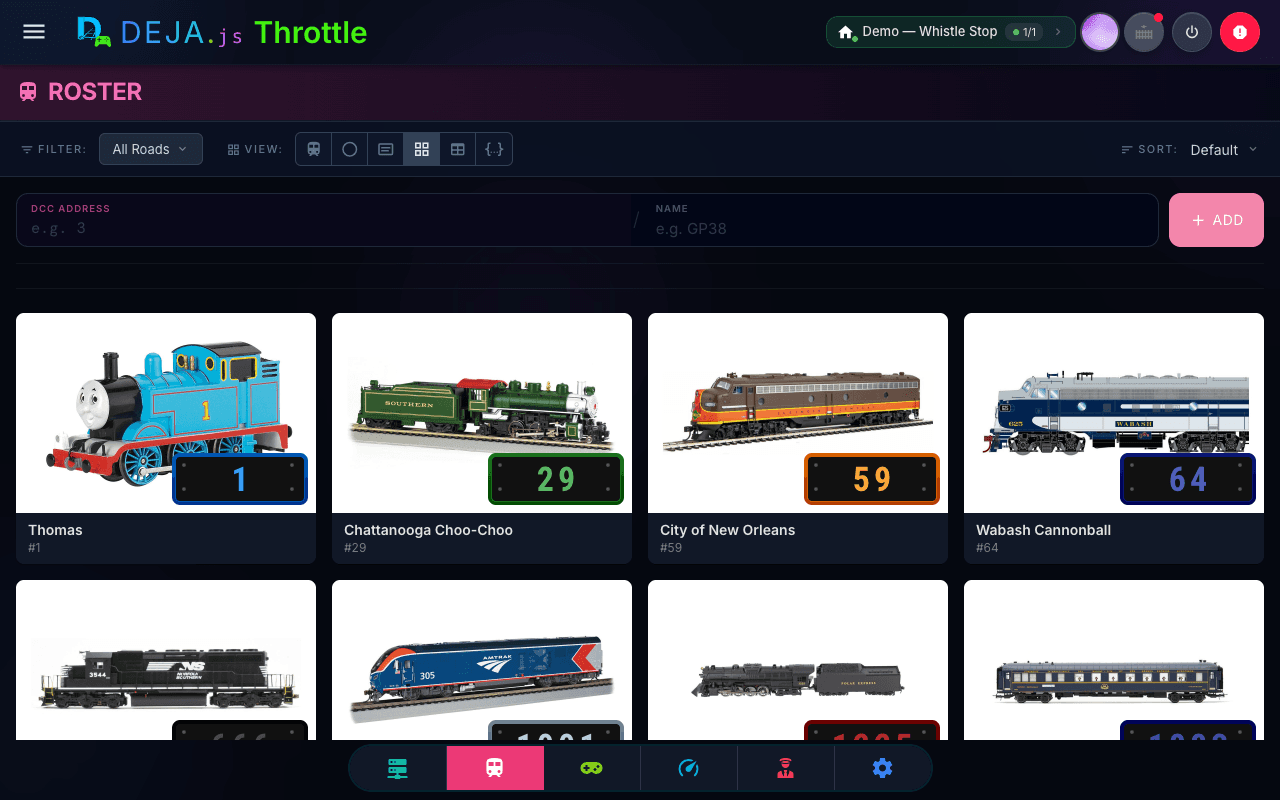Open the speedometer tab in bottom bar
The height and width of the screenshot is (800, 1280).
tap(689, 768)
